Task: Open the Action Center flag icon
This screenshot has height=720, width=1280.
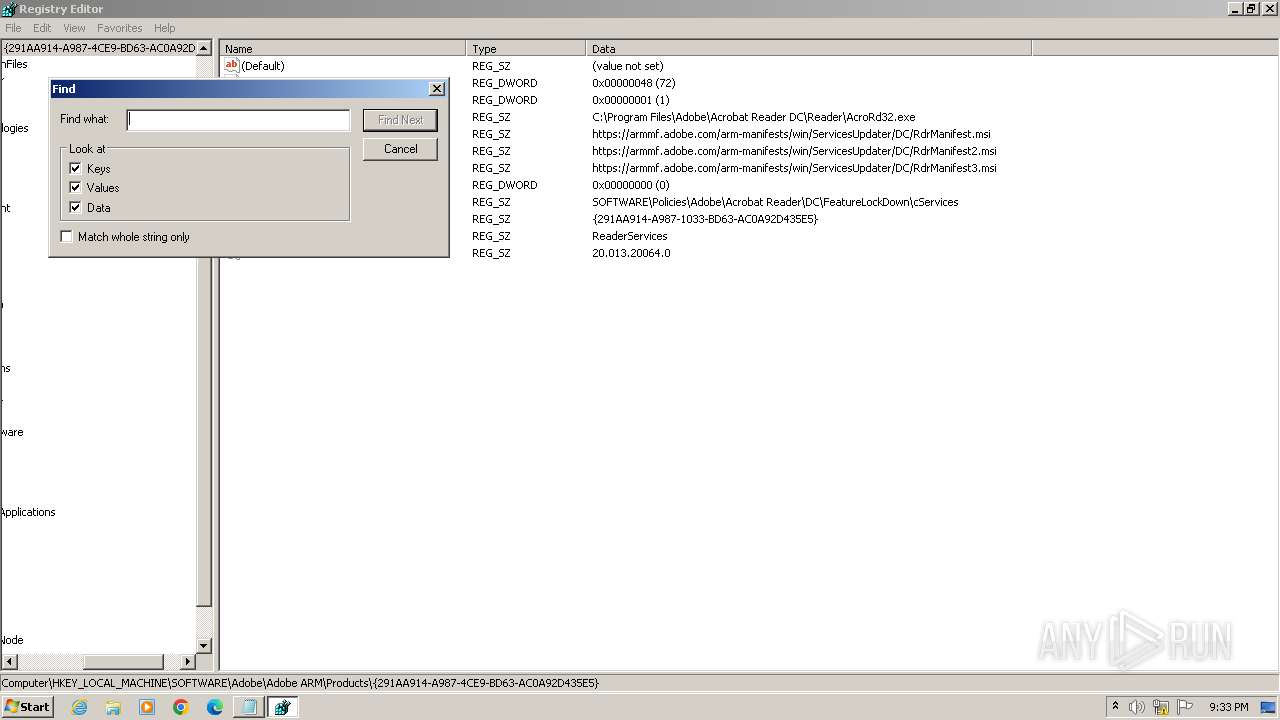Action: coord(1185,707)
